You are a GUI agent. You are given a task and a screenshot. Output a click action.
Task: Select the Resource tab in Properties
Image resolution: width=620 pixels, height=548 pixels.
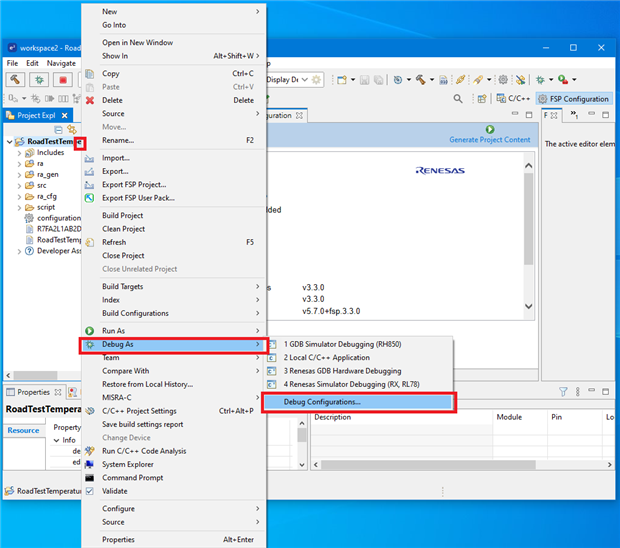coord(24,430)
